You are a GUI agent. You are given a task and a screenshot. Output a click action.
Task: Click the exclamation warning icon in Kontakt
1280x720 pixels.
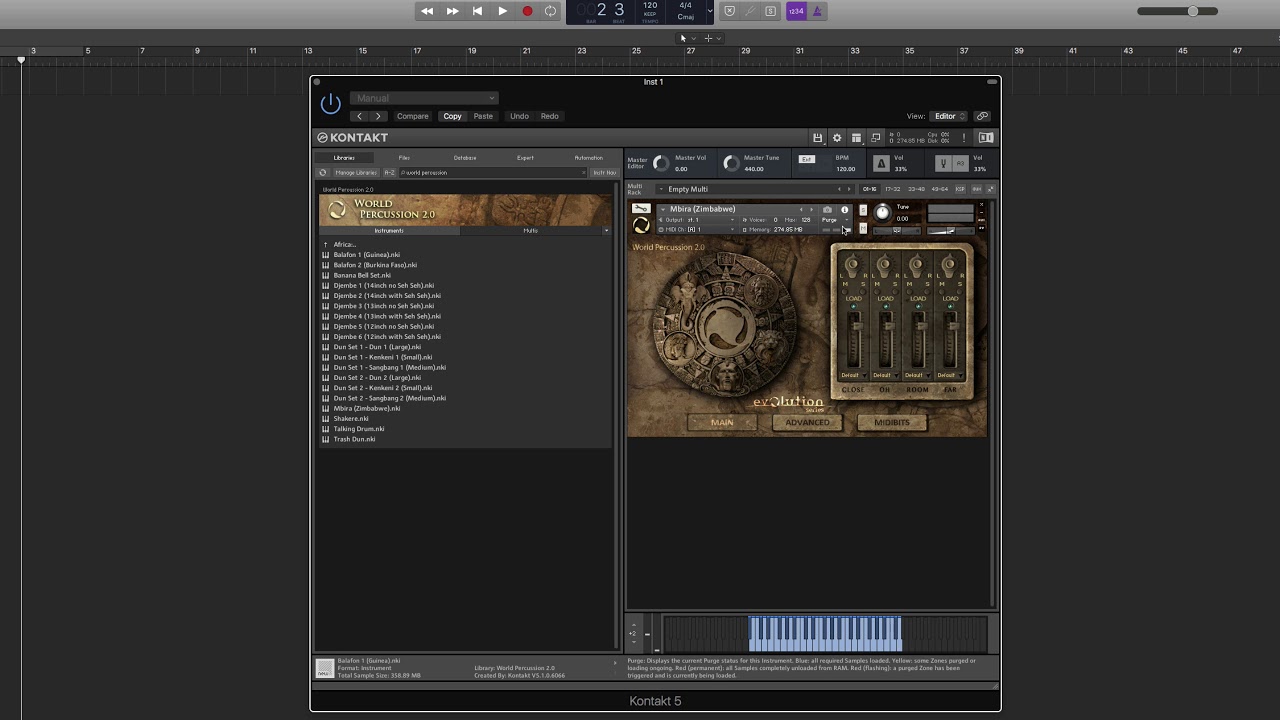click(964, 138)
